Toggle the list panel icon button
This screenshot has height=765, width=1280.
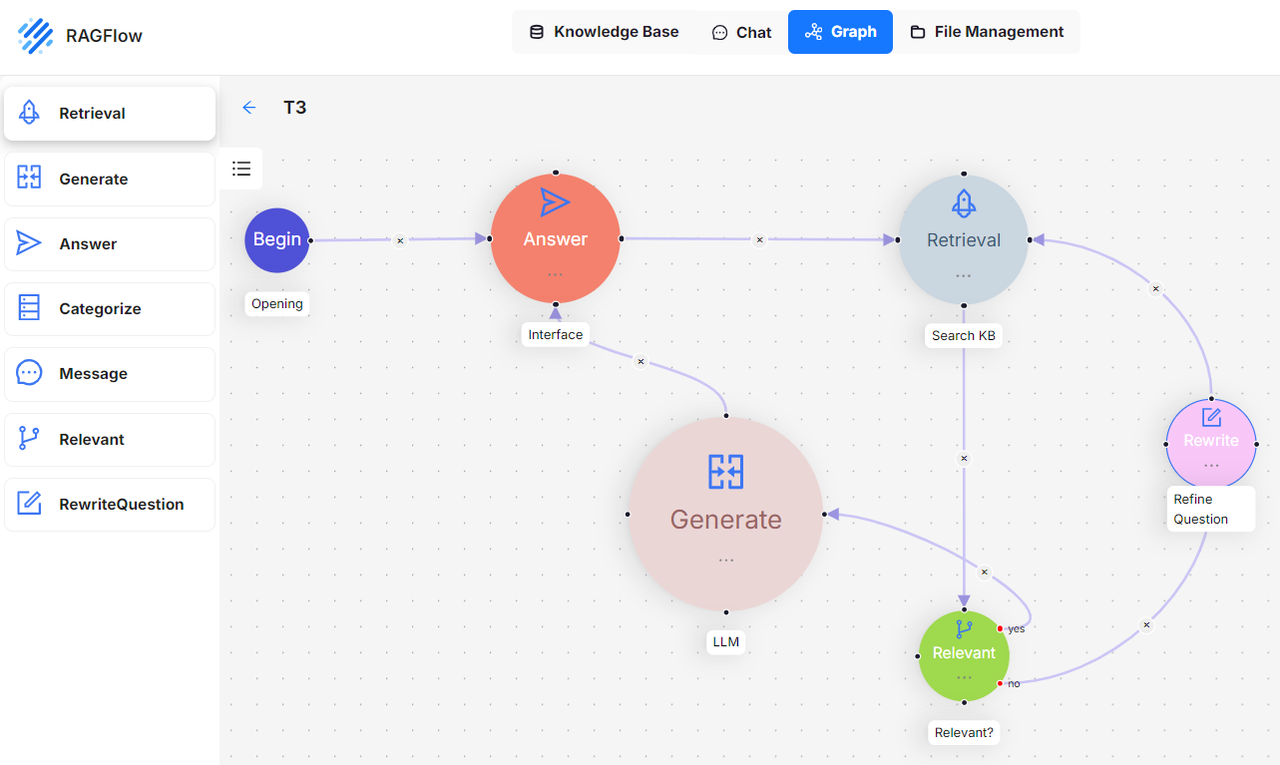tap(241, 168)
